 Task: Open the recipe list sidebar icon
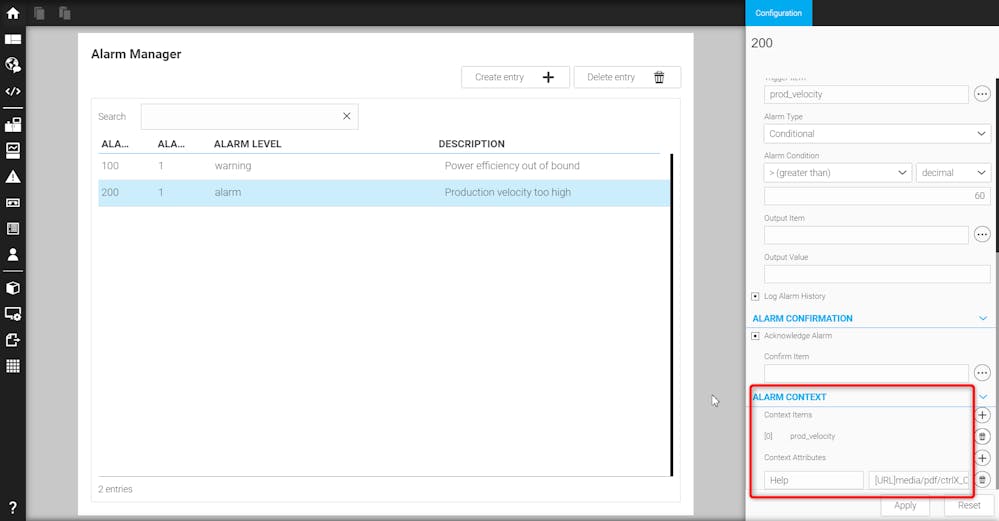coord(13,229)
